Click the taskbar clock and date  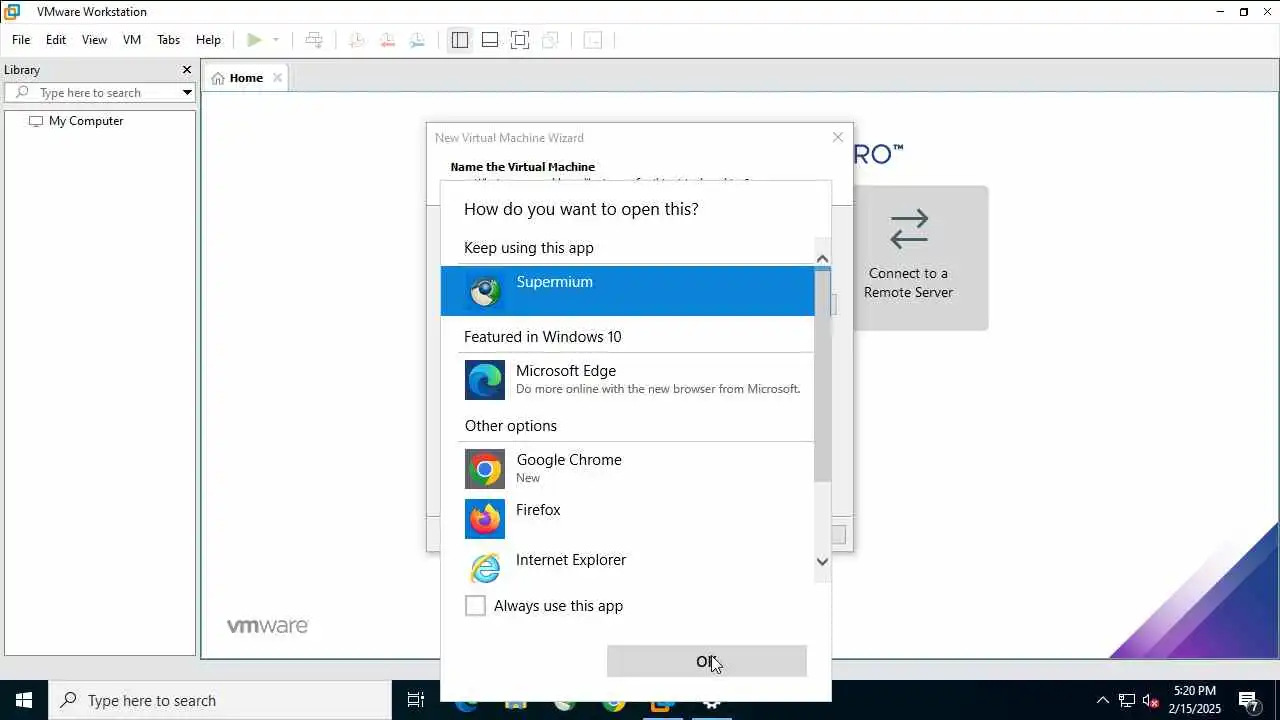click(x=1195, y=700)
